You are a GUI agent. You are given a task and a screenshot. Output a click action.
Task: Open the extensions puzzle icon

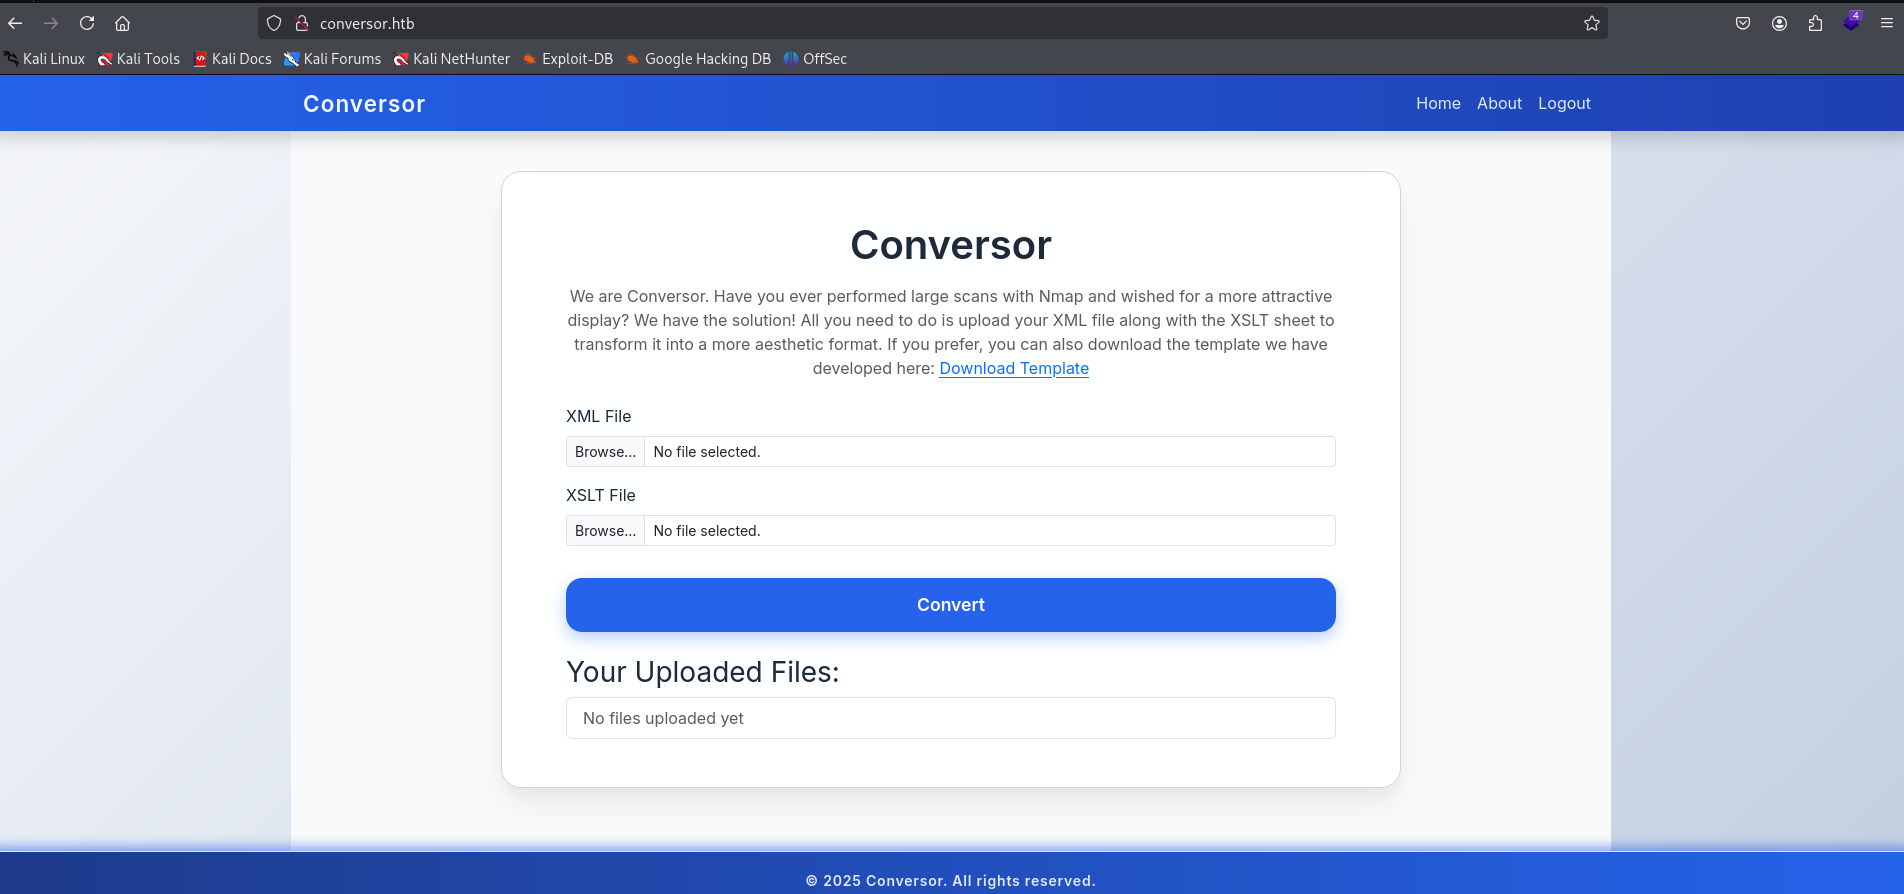pos(1815,23)
